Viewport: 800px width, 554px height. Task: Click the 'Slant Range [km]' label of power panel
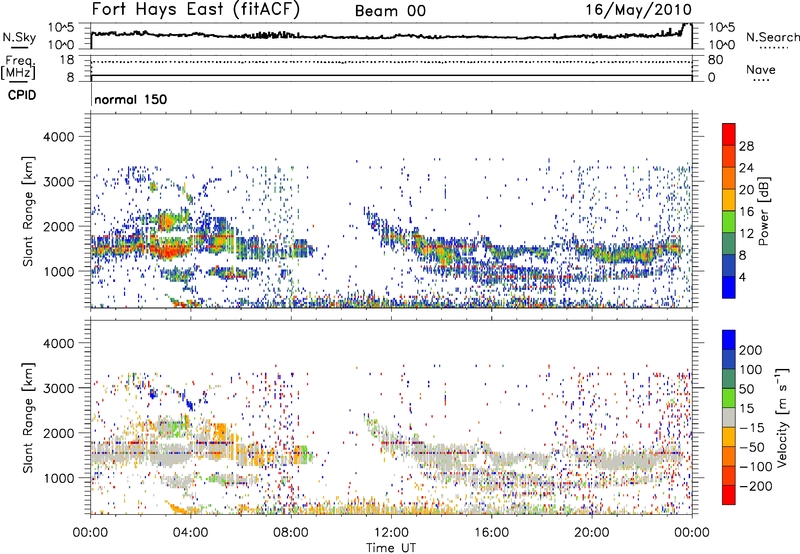pyautogui.click(x=28, y=211)
